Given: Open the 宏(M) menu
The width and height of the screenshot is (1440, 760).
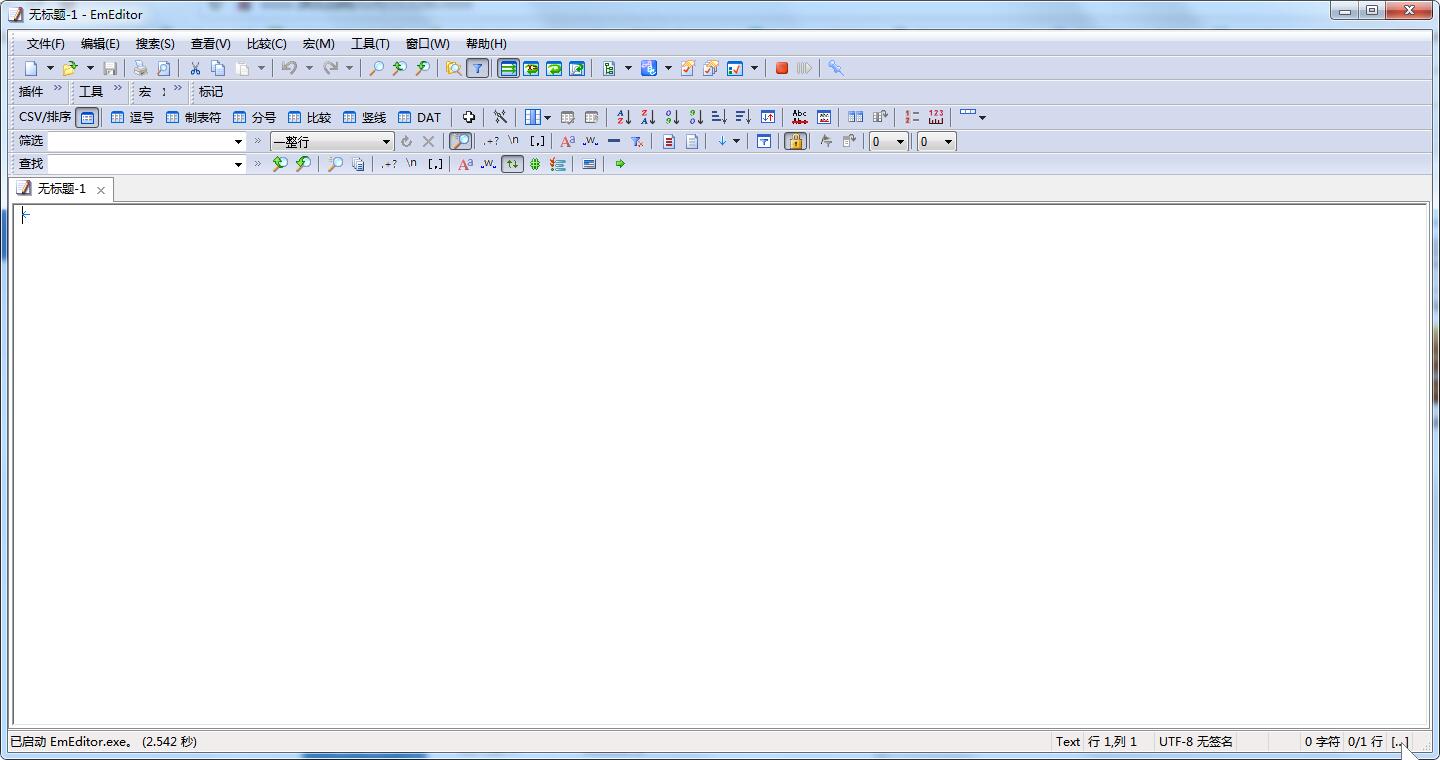Looking at the screenshot, I should tap(317, 43).
